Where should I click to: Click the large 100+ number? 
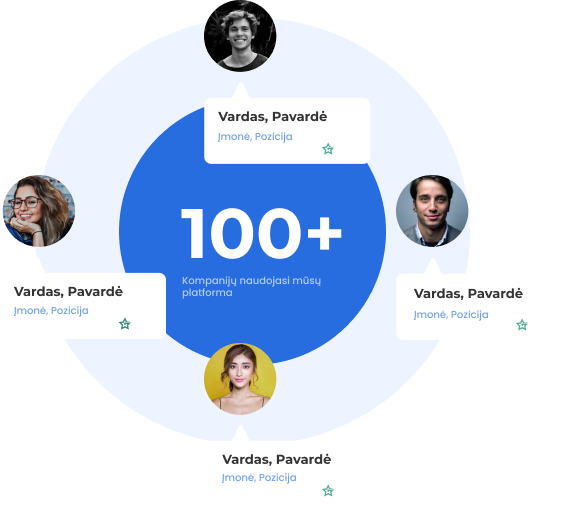261,233
